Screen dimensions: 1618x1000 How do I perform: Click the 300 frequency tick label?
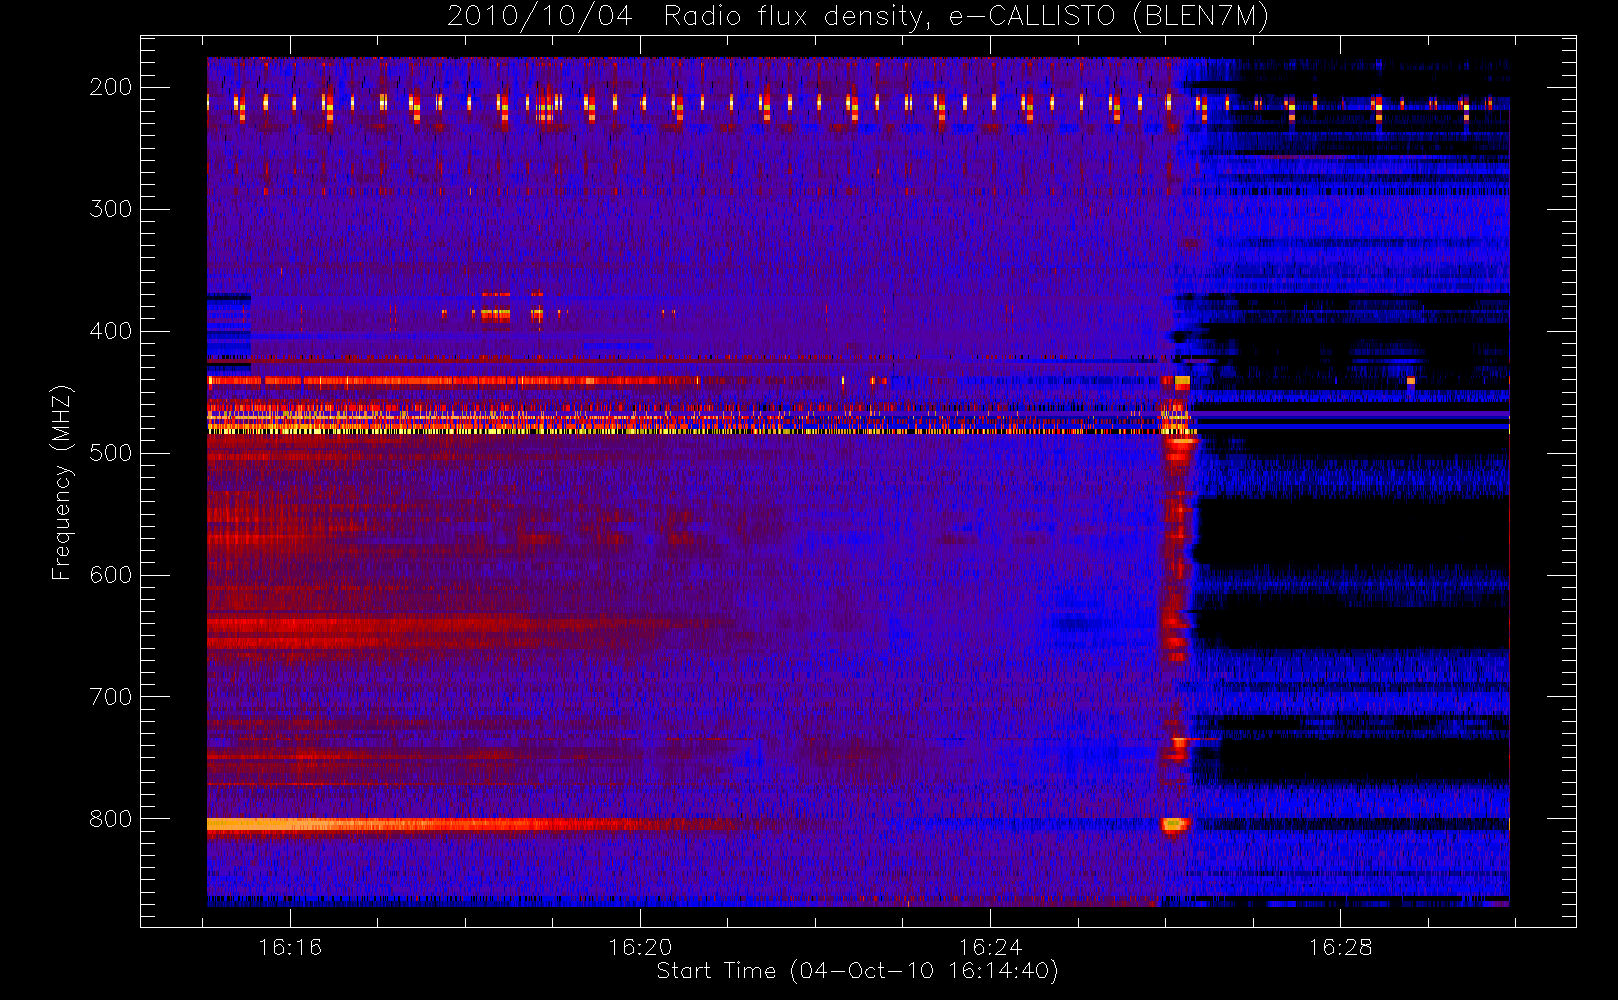[x=110, y=209]
